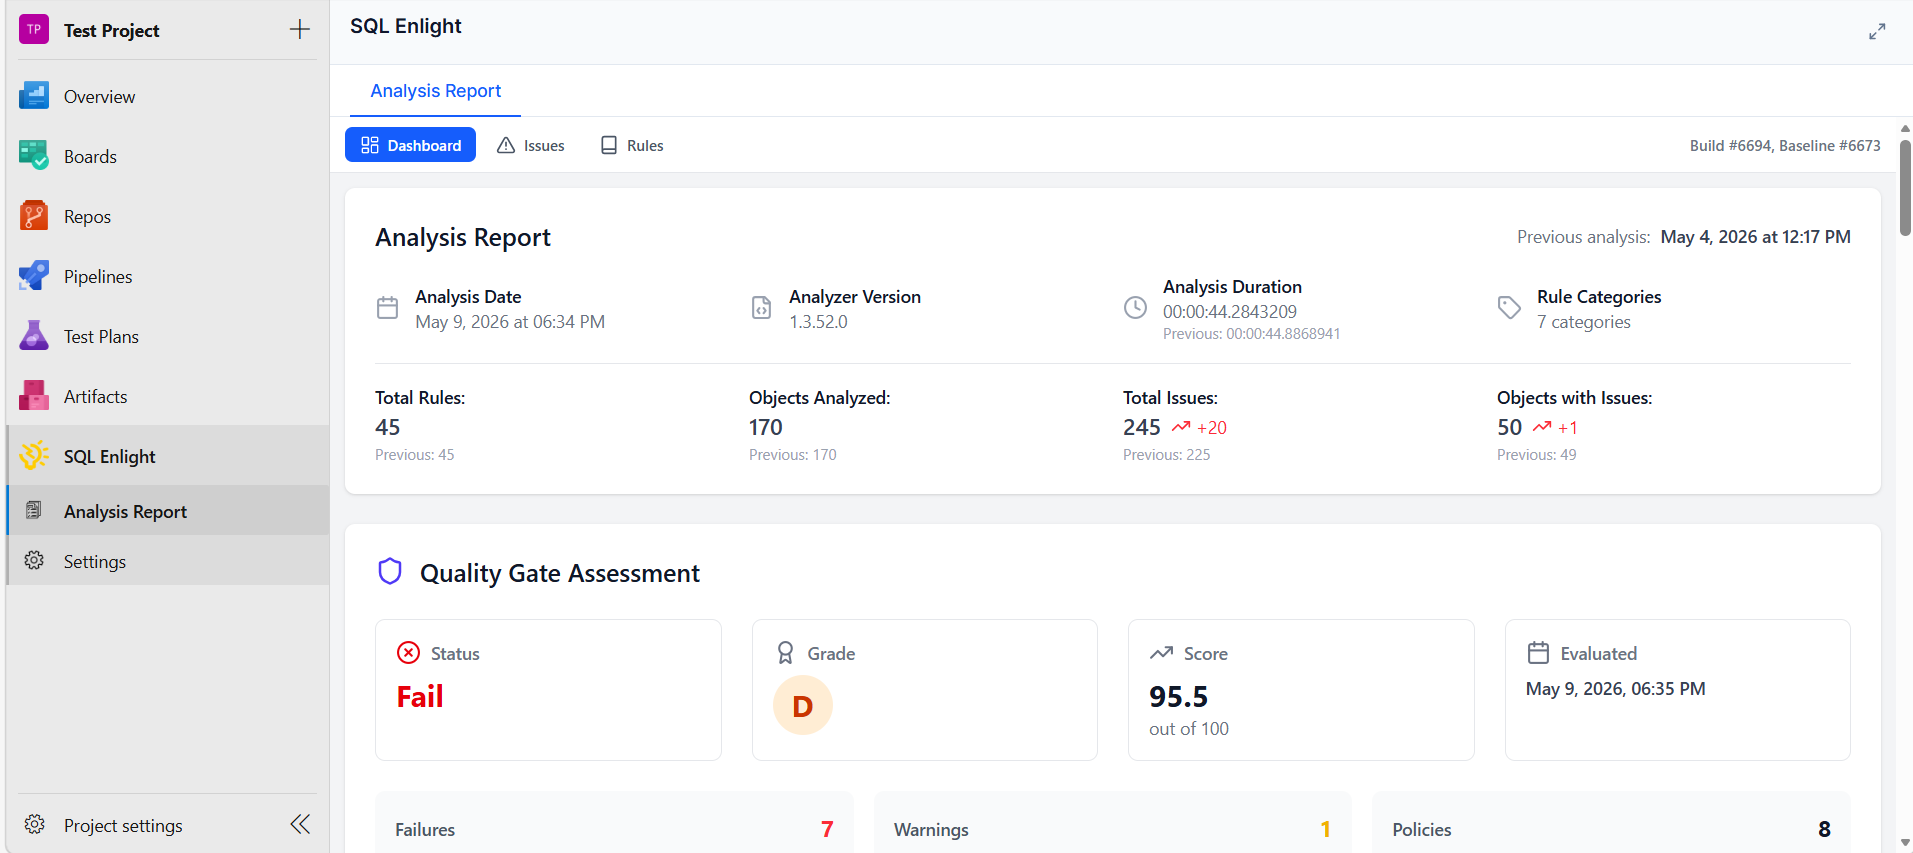Click the Rule Categories tag icon
1913x853 pixels.
click(x=1509, y=308)
